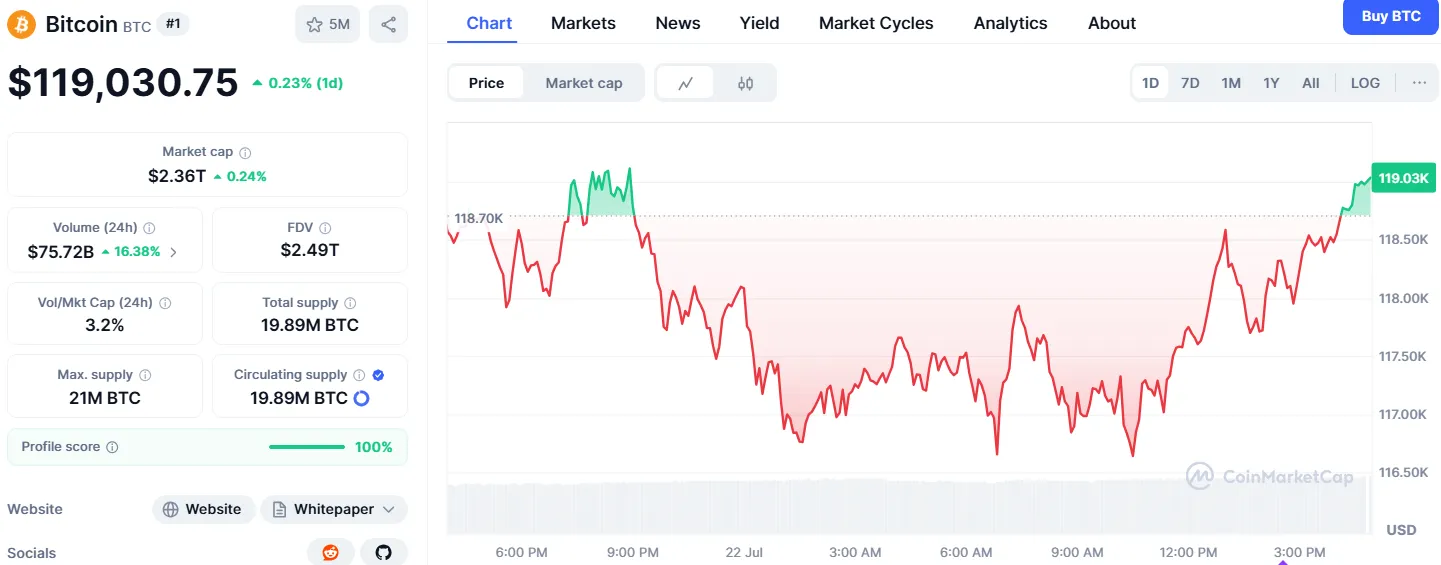The width and height of the screenshot is (1441, 565).
Task: Enable LOG scale on chart
Action: [1365, 83]
